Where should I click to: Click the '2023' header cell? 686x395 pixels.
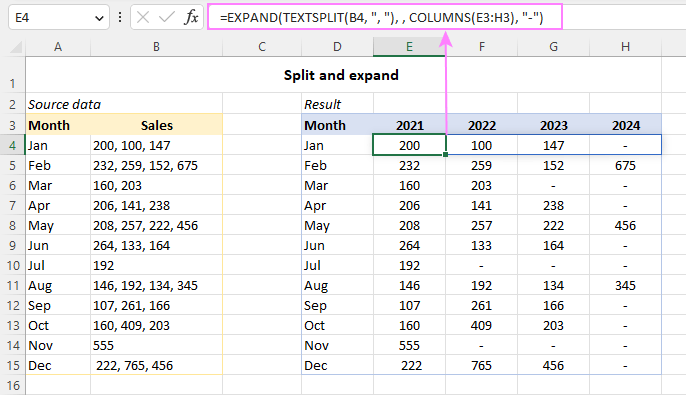click(x=553, y=126)
